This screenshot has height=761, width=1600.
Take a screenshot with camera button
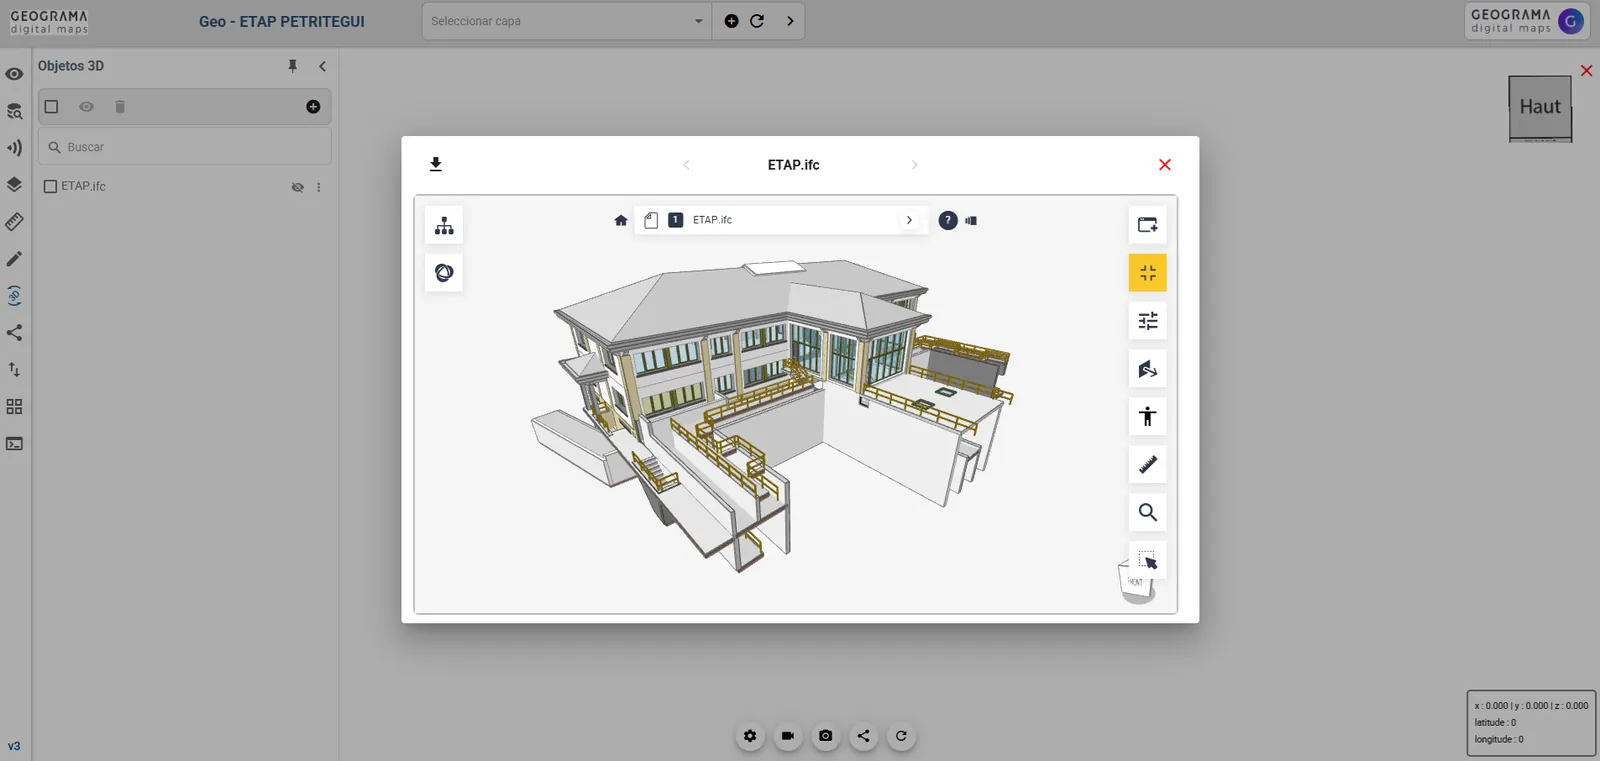825,736
